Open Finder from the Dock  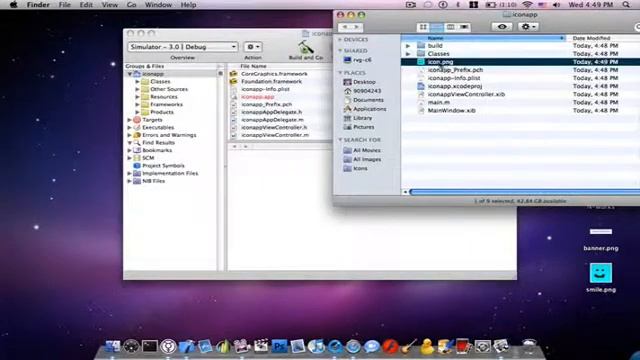(113, 347)
